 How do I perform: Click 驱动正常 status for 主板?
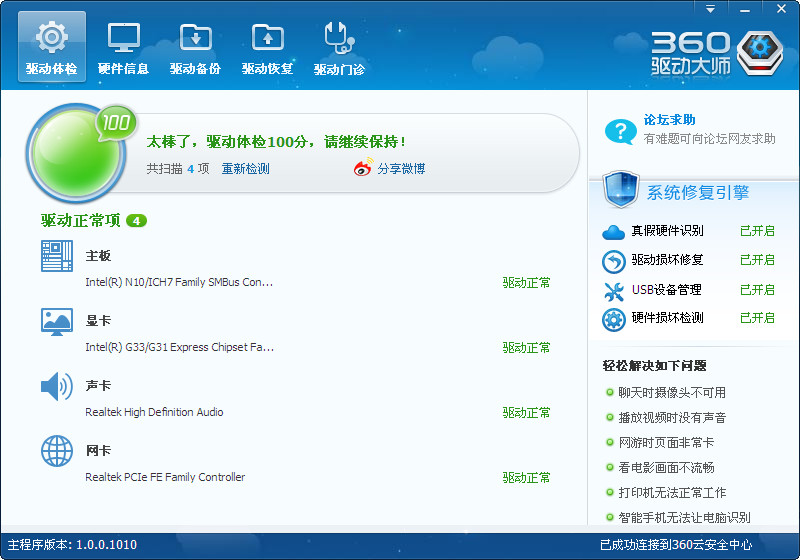(526, 283)
